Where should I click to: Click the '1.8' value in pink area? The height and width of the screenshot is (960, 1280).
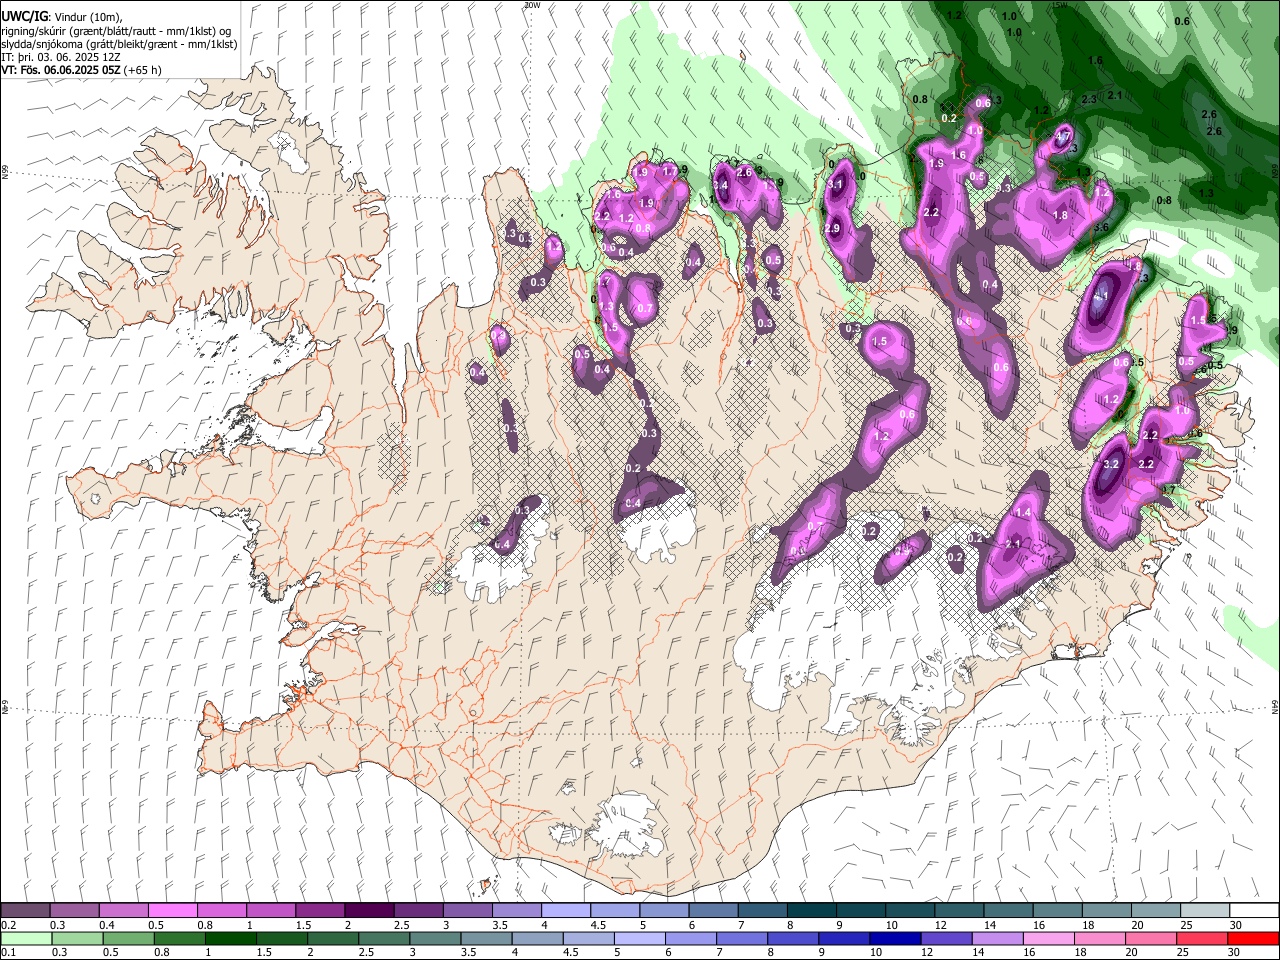pyautogui.click(x=1061, y=215)
